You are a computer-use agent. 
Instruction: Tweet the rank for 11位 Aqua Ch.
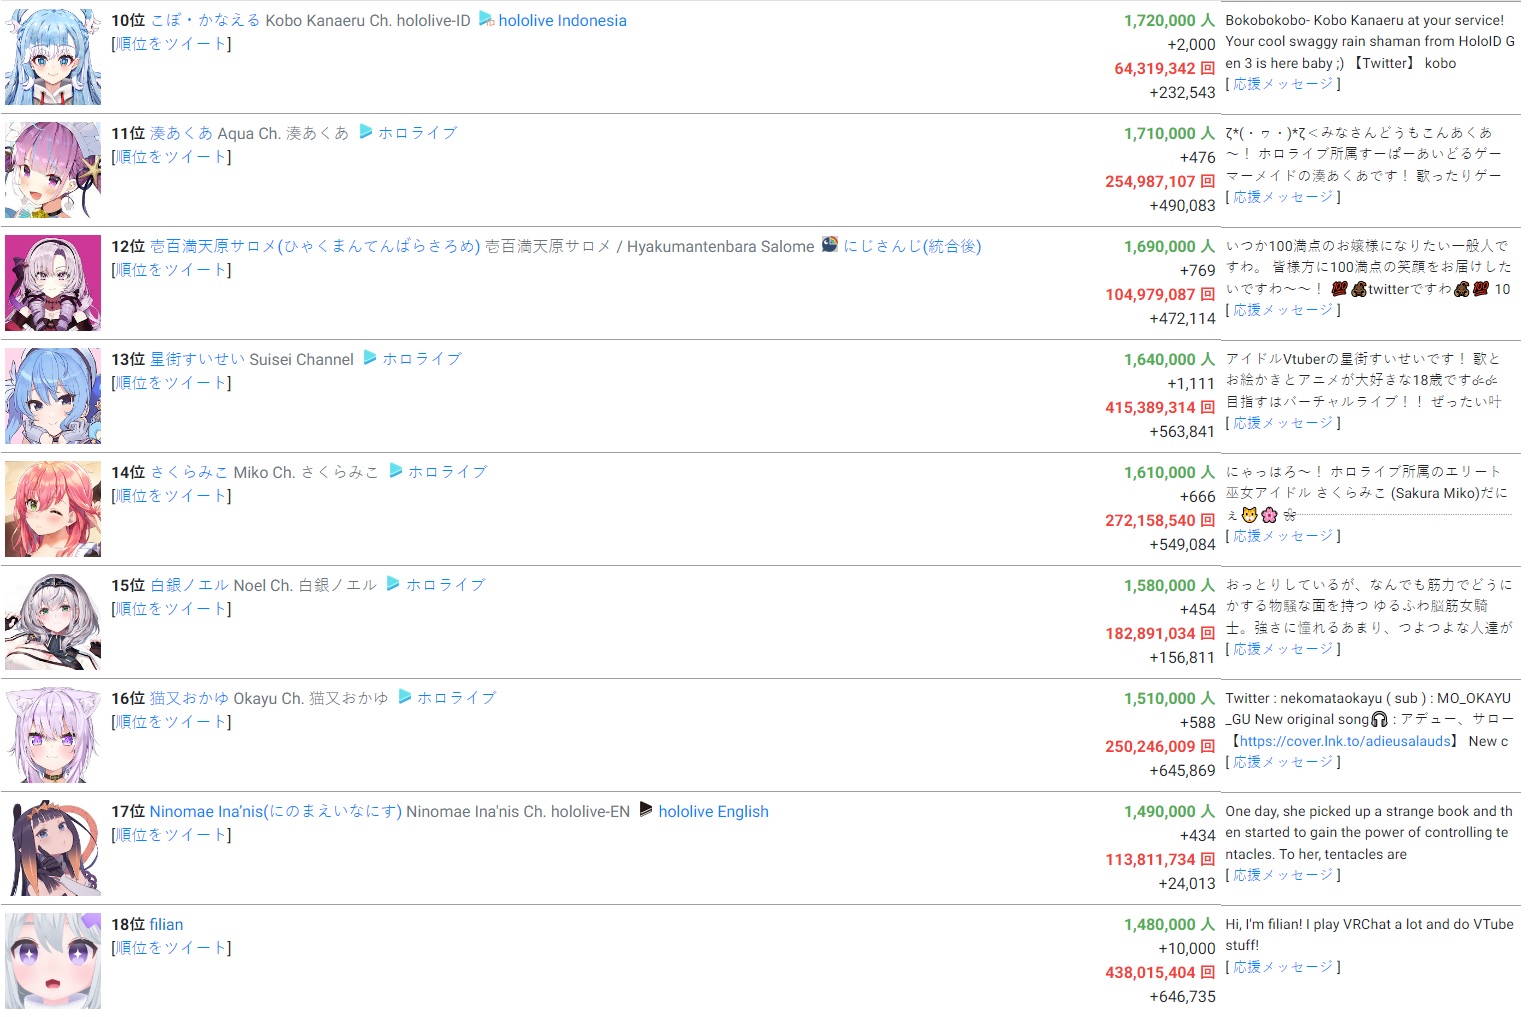pos(171,157)
